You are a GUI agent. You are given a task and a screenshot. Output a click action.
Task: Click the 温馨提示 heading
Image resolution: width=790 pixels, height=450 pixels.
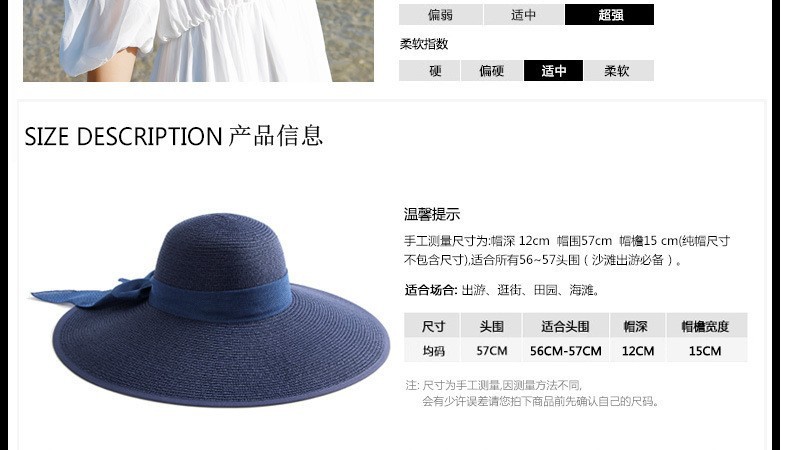(x=432, y=214)
